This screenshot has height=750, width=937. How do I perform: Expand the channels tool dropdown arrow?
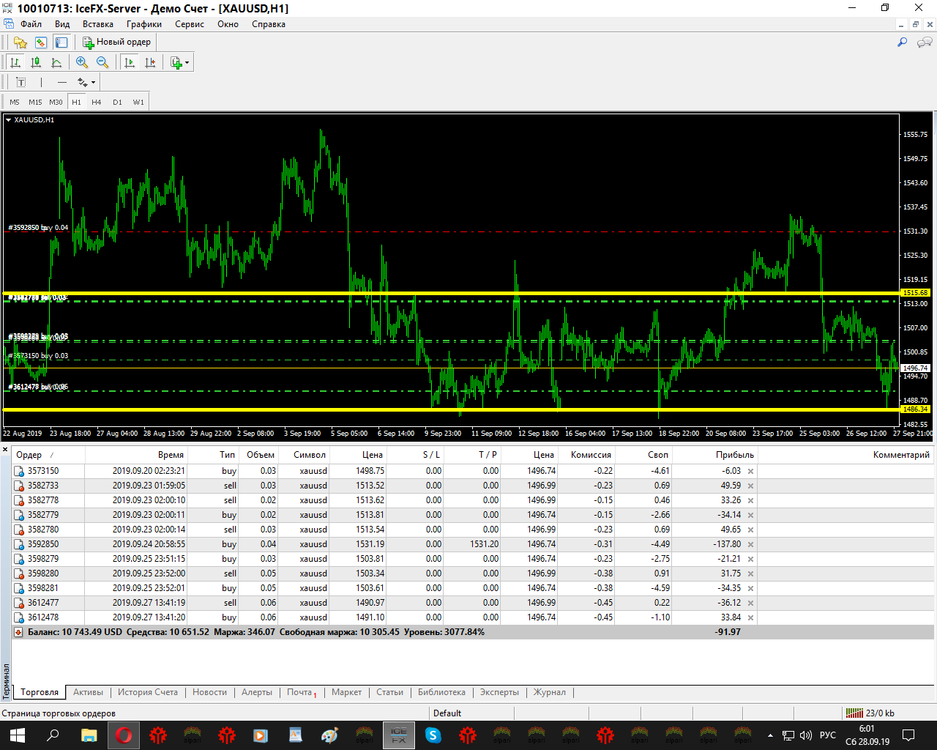93,82
